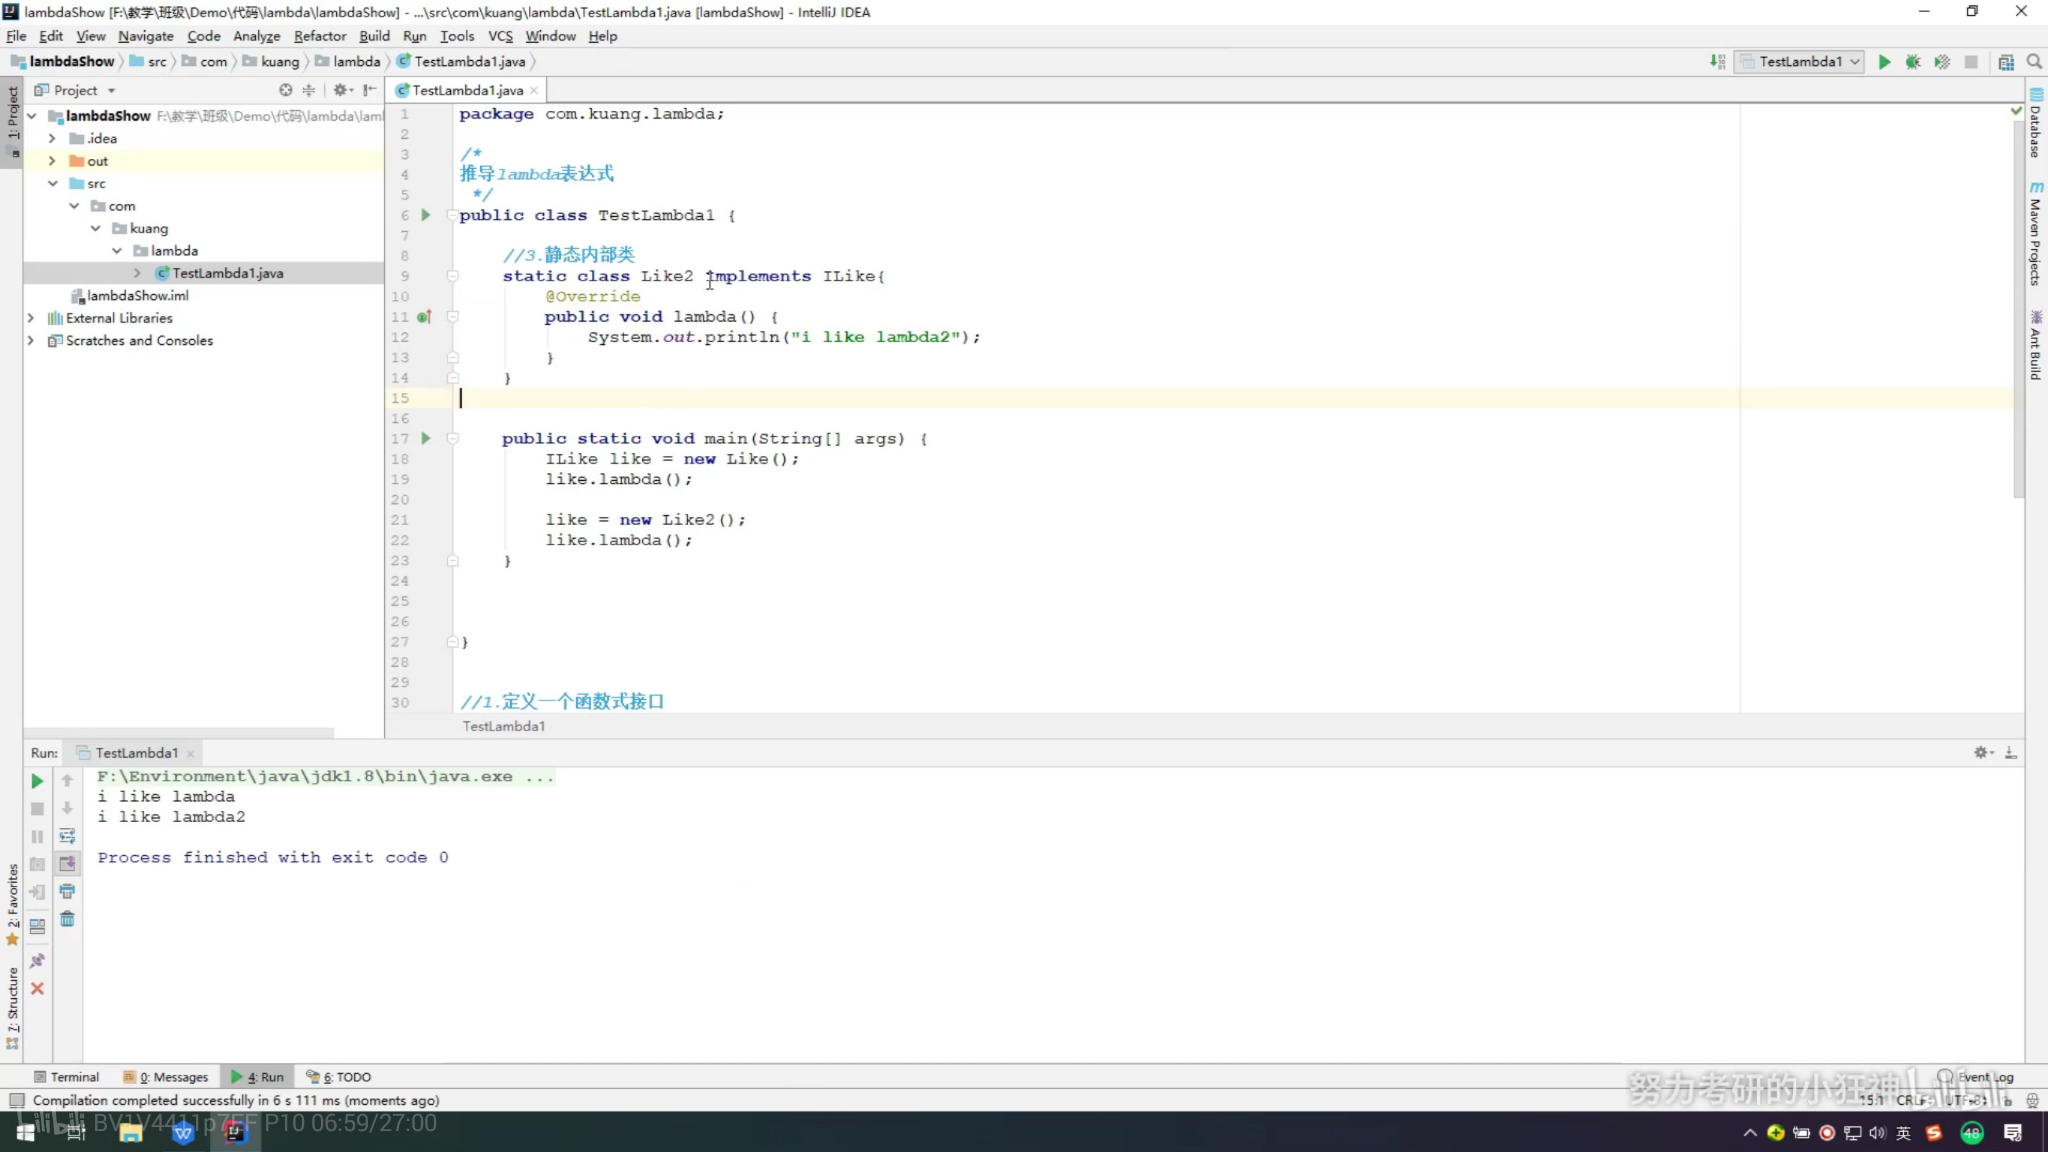Toggle scroll to end in console
Viewport: 2048px width, 1152px height.
pyautogui.click(x=67, y=863)
